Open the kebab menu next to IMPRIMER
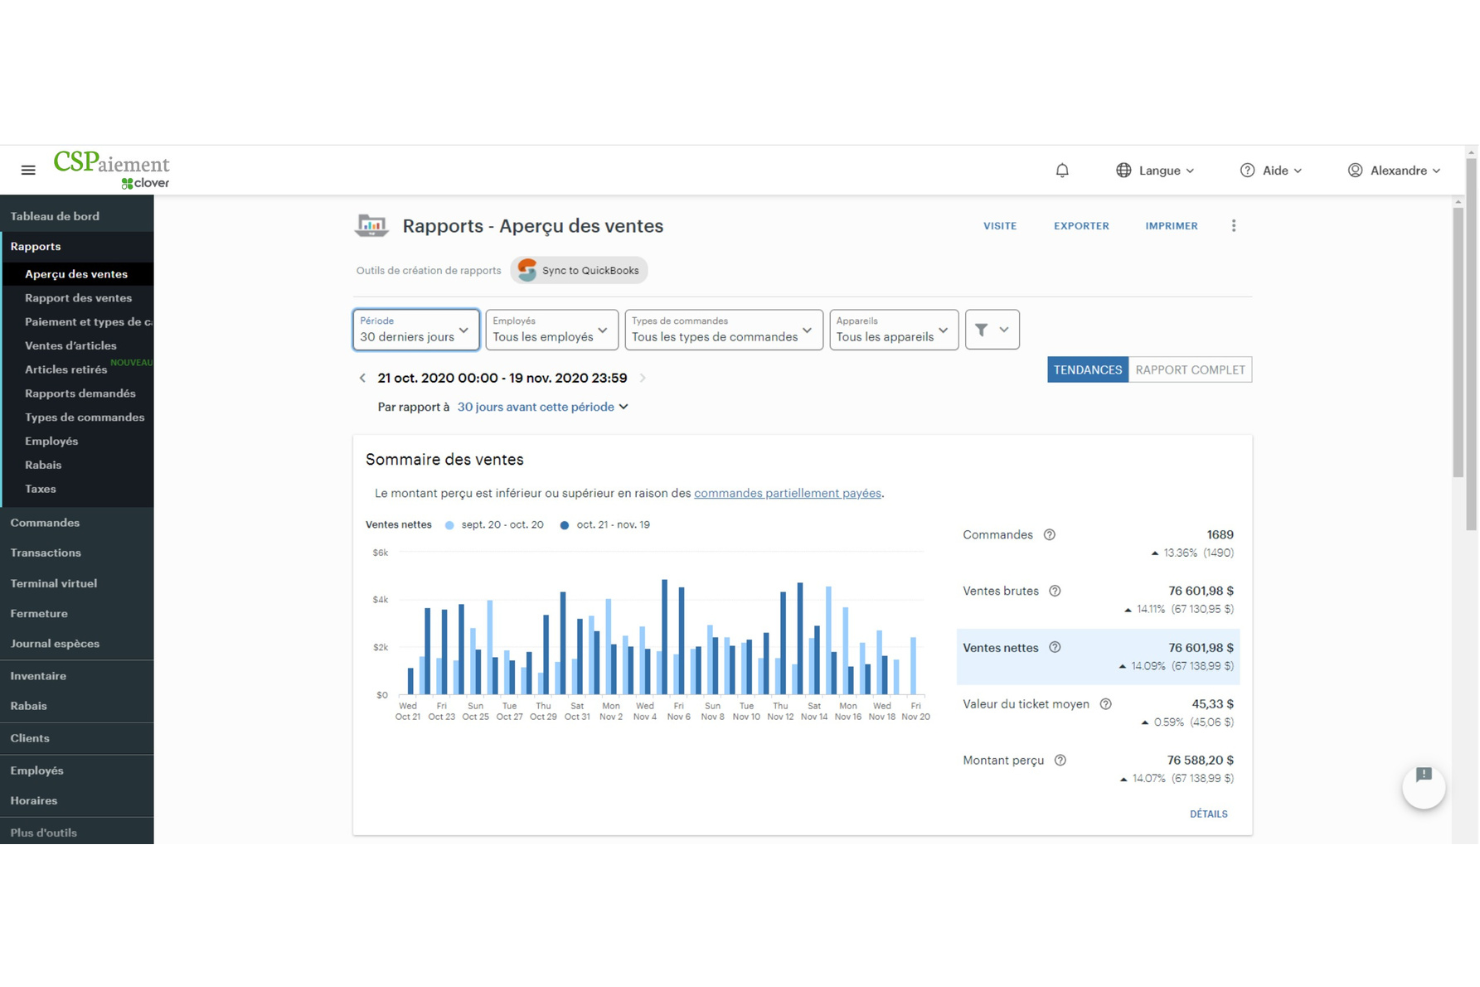 tap(1234, 225)
